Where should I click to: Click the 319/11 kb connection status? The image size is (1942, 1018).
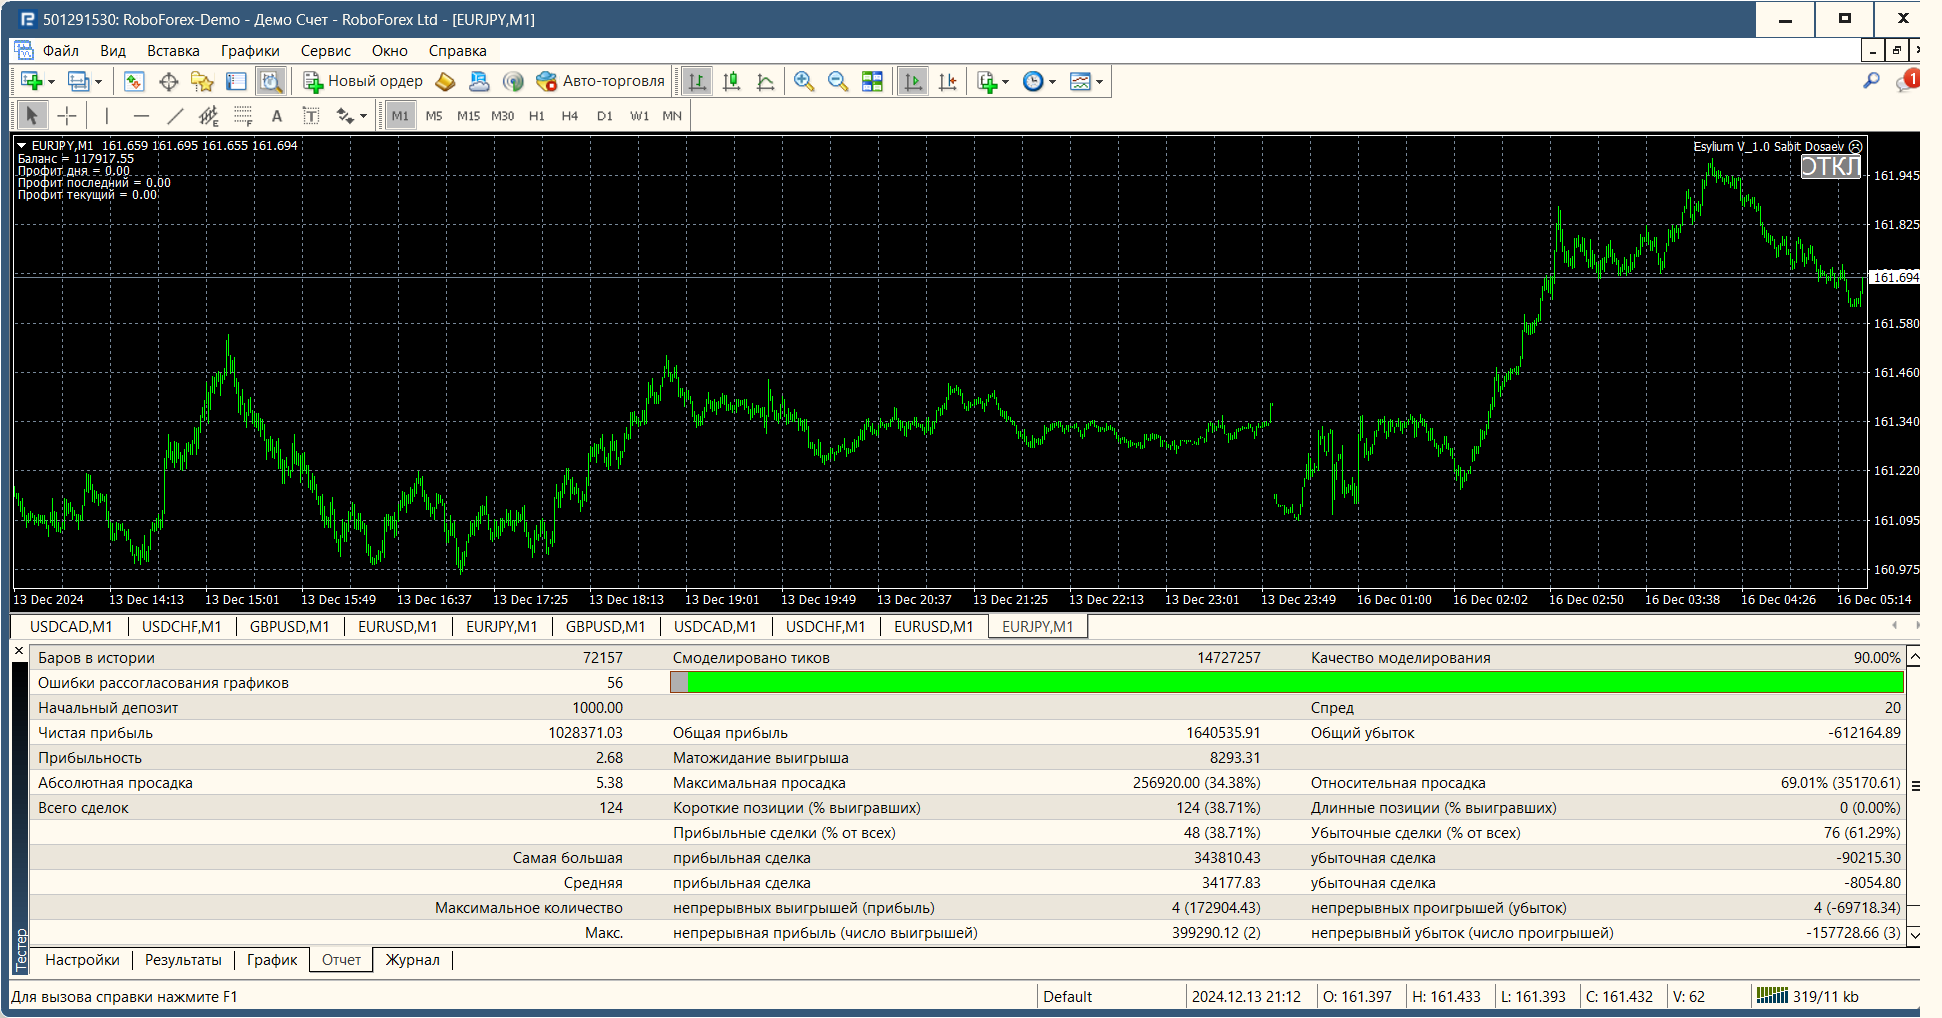click(1808, 997)
